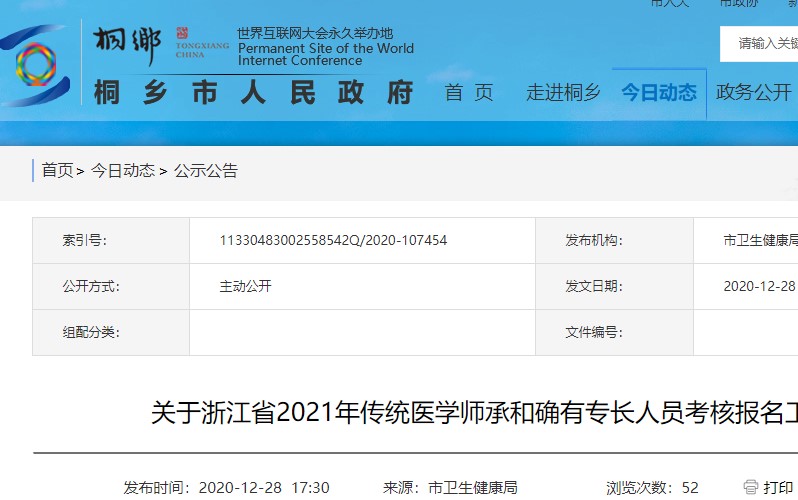Click the Tongxiang colorful ring logo
The width and height of the screenshot is (798, 500).
pyautogui.click(x=35, y=63)
